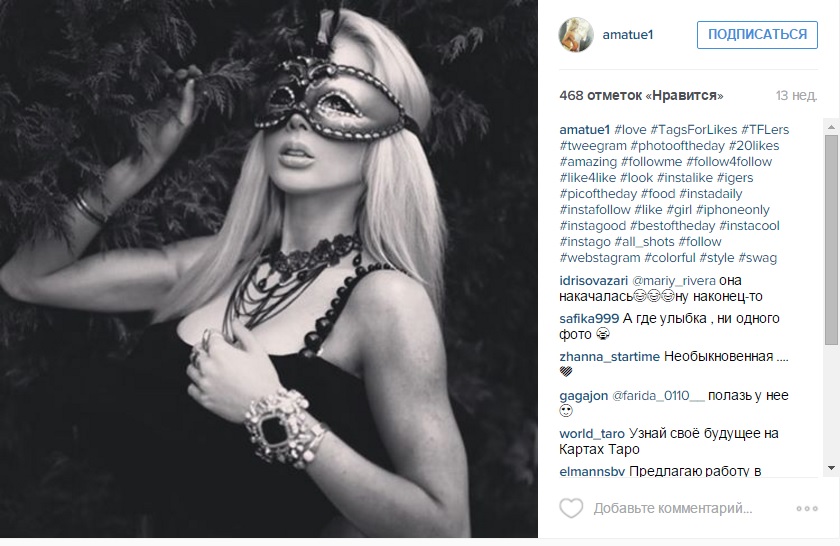Open the #TagsForLikes hashtag link

pyautogui.click(x=694, y=130)
